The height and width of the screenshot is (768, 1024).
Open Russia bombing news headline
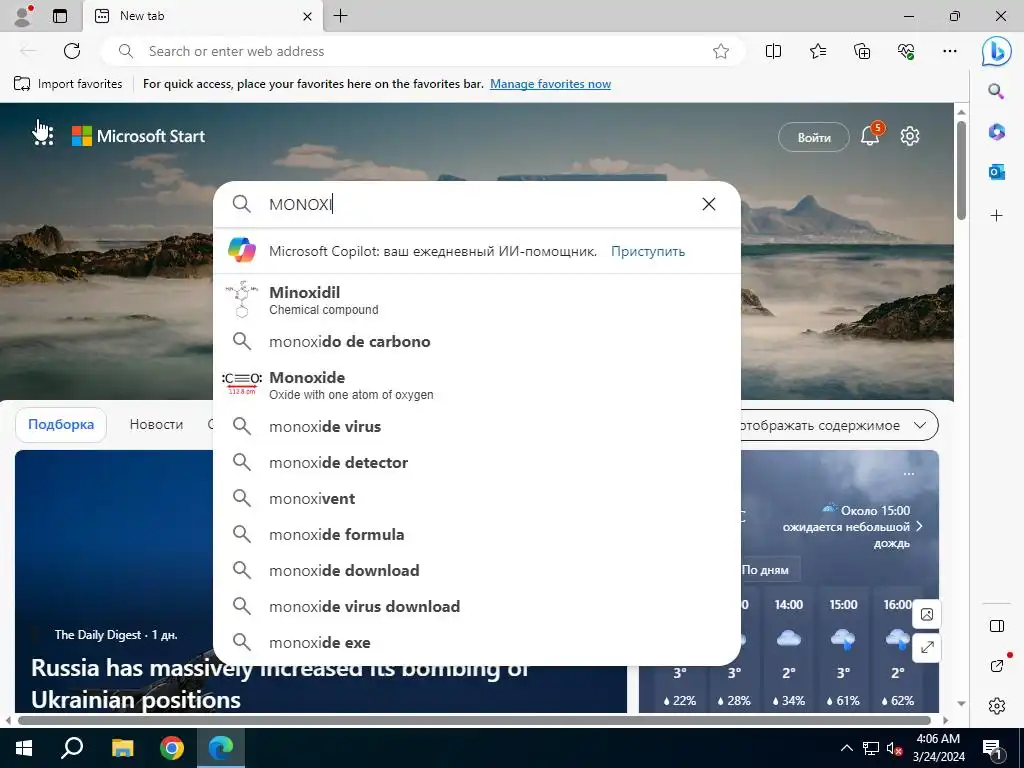tap(280, 684)
